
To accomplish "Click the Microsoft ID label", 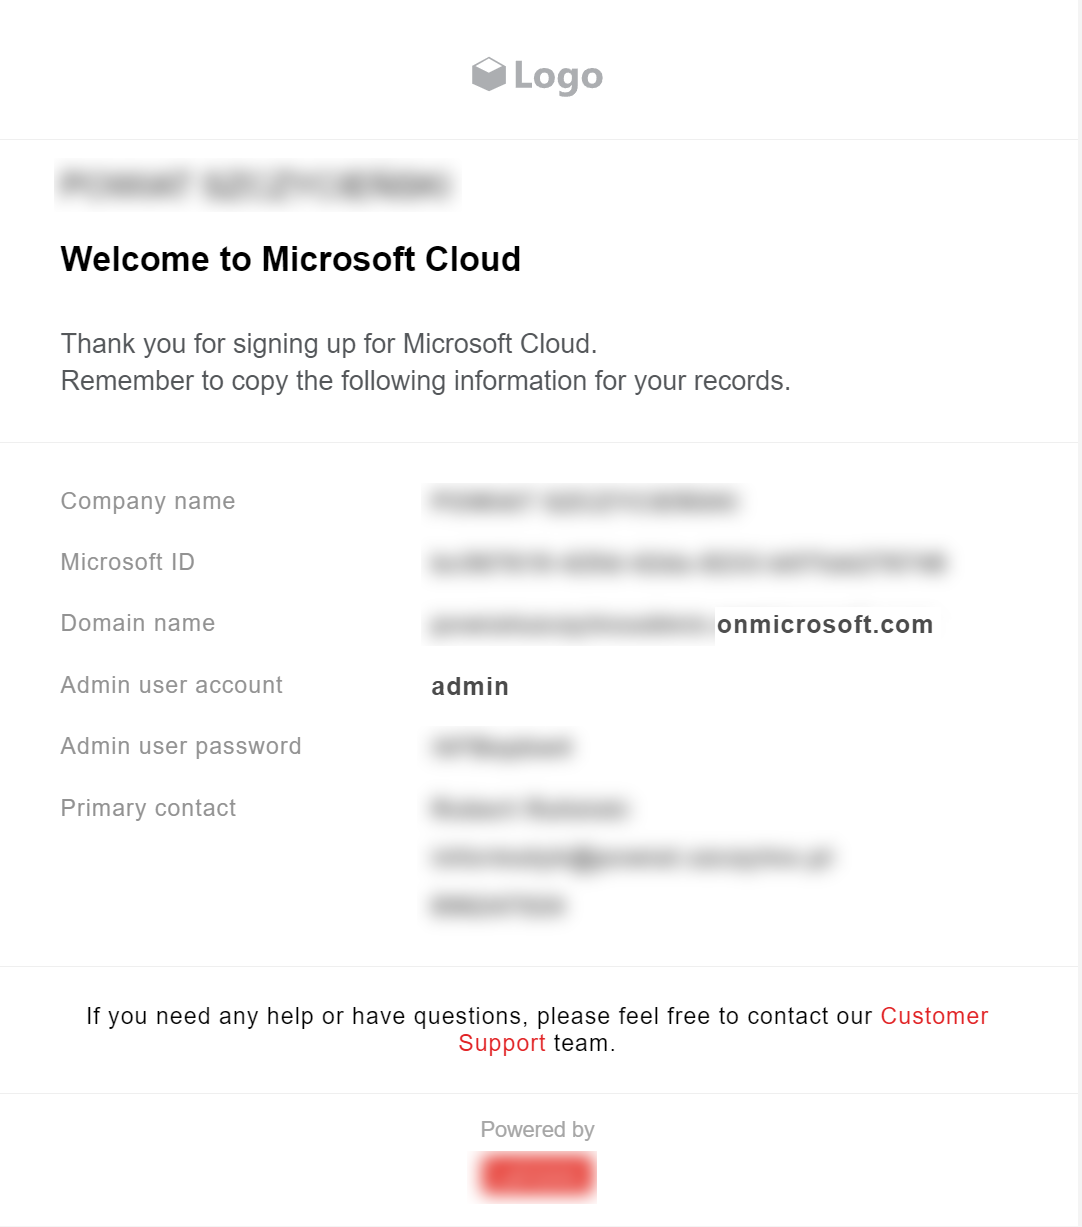I will click(128, 562).
